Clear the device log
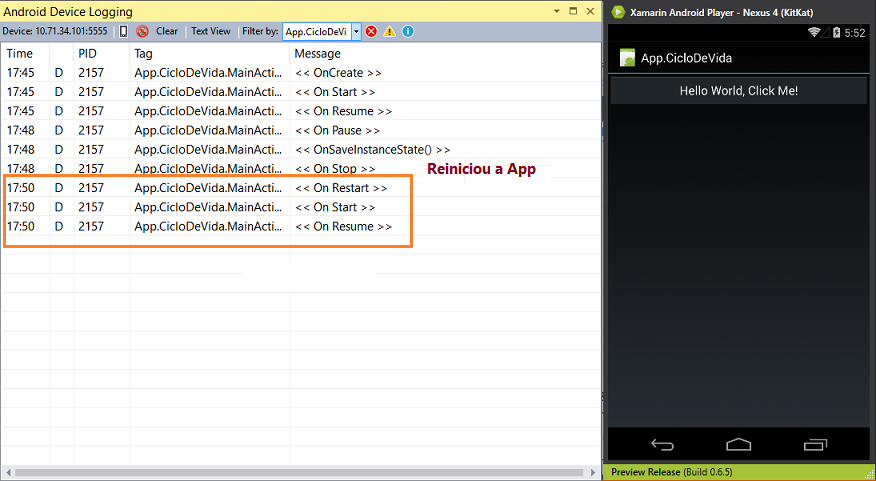 (x=166, y=31)
